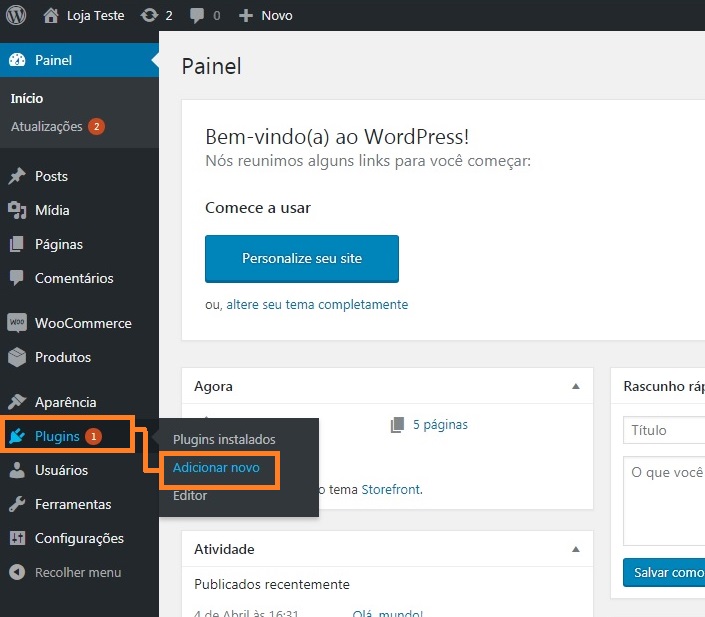Viewport: 705px width, 617px height.
Task: Click the Produtos box icon
Action: coord(17,357)
